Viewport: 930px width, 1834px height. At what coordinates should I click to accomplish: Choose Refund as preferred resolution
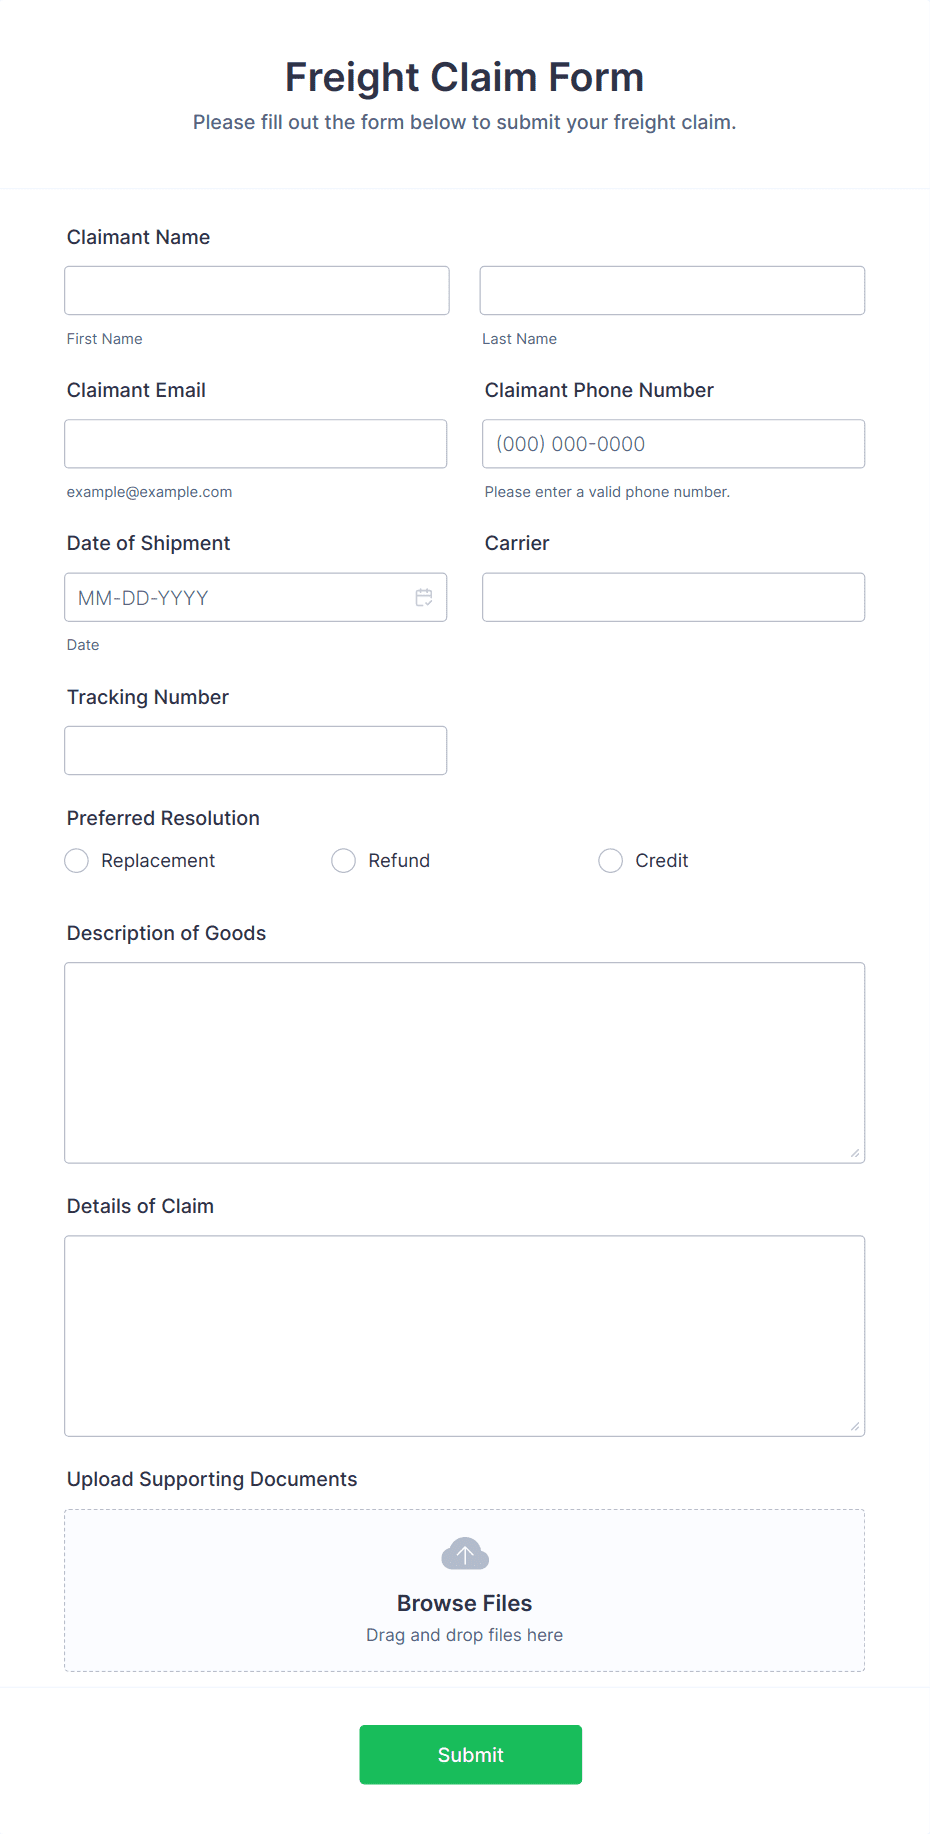coord(343,860)
